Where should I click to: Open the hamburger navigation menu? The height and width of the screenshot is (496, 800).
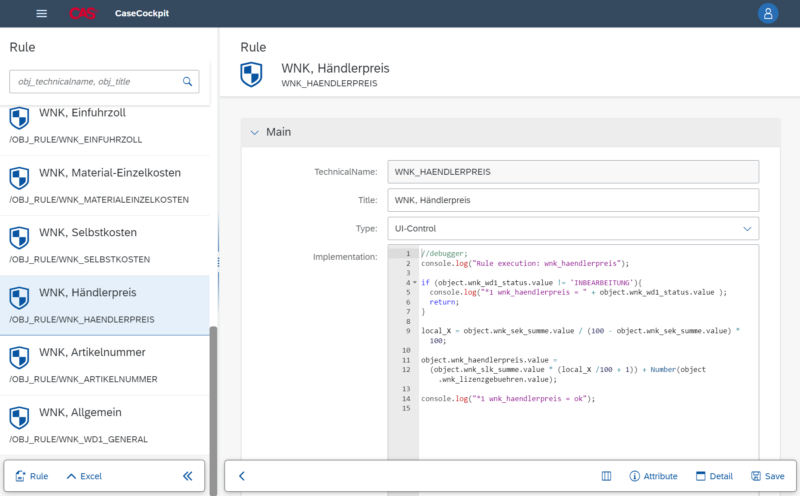pos(42,14)
